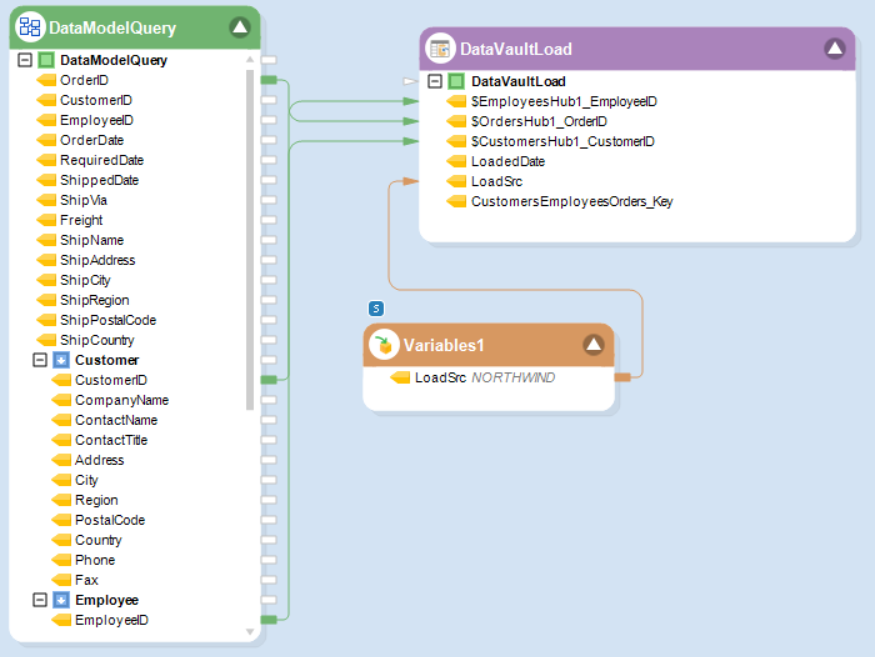Collapse the DataVaultLoad root tree node
The height and width of the screenshot is (657, 875).
tap(435, 81)
